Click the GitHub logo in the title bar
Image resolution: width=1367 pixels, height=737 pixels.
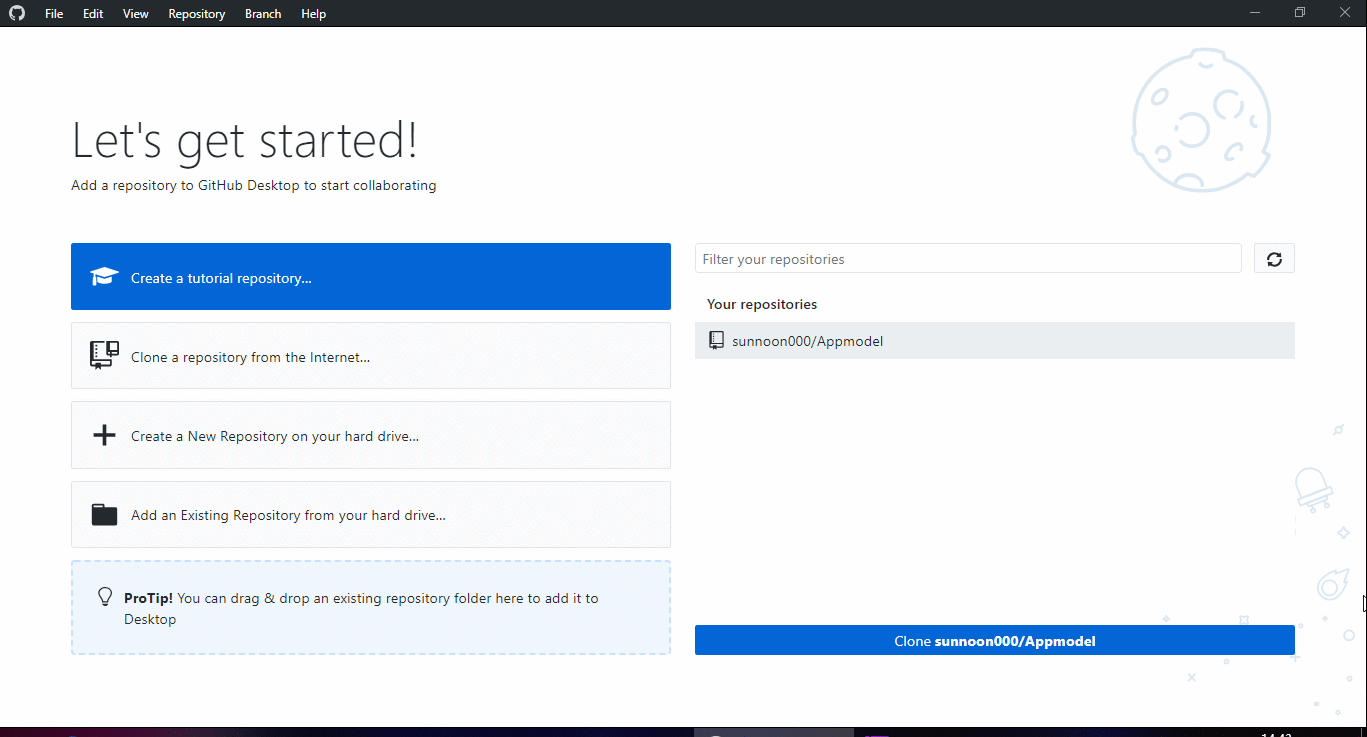tap(18, 14)
